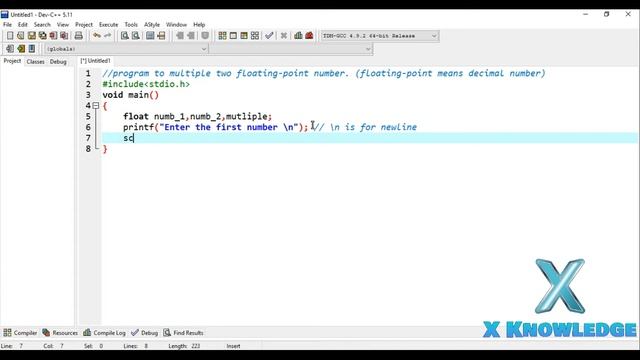This screenshot has width=640, height=360.
Task: Click the #include<stdio.h> code line
Action: (x=146, y=84)
